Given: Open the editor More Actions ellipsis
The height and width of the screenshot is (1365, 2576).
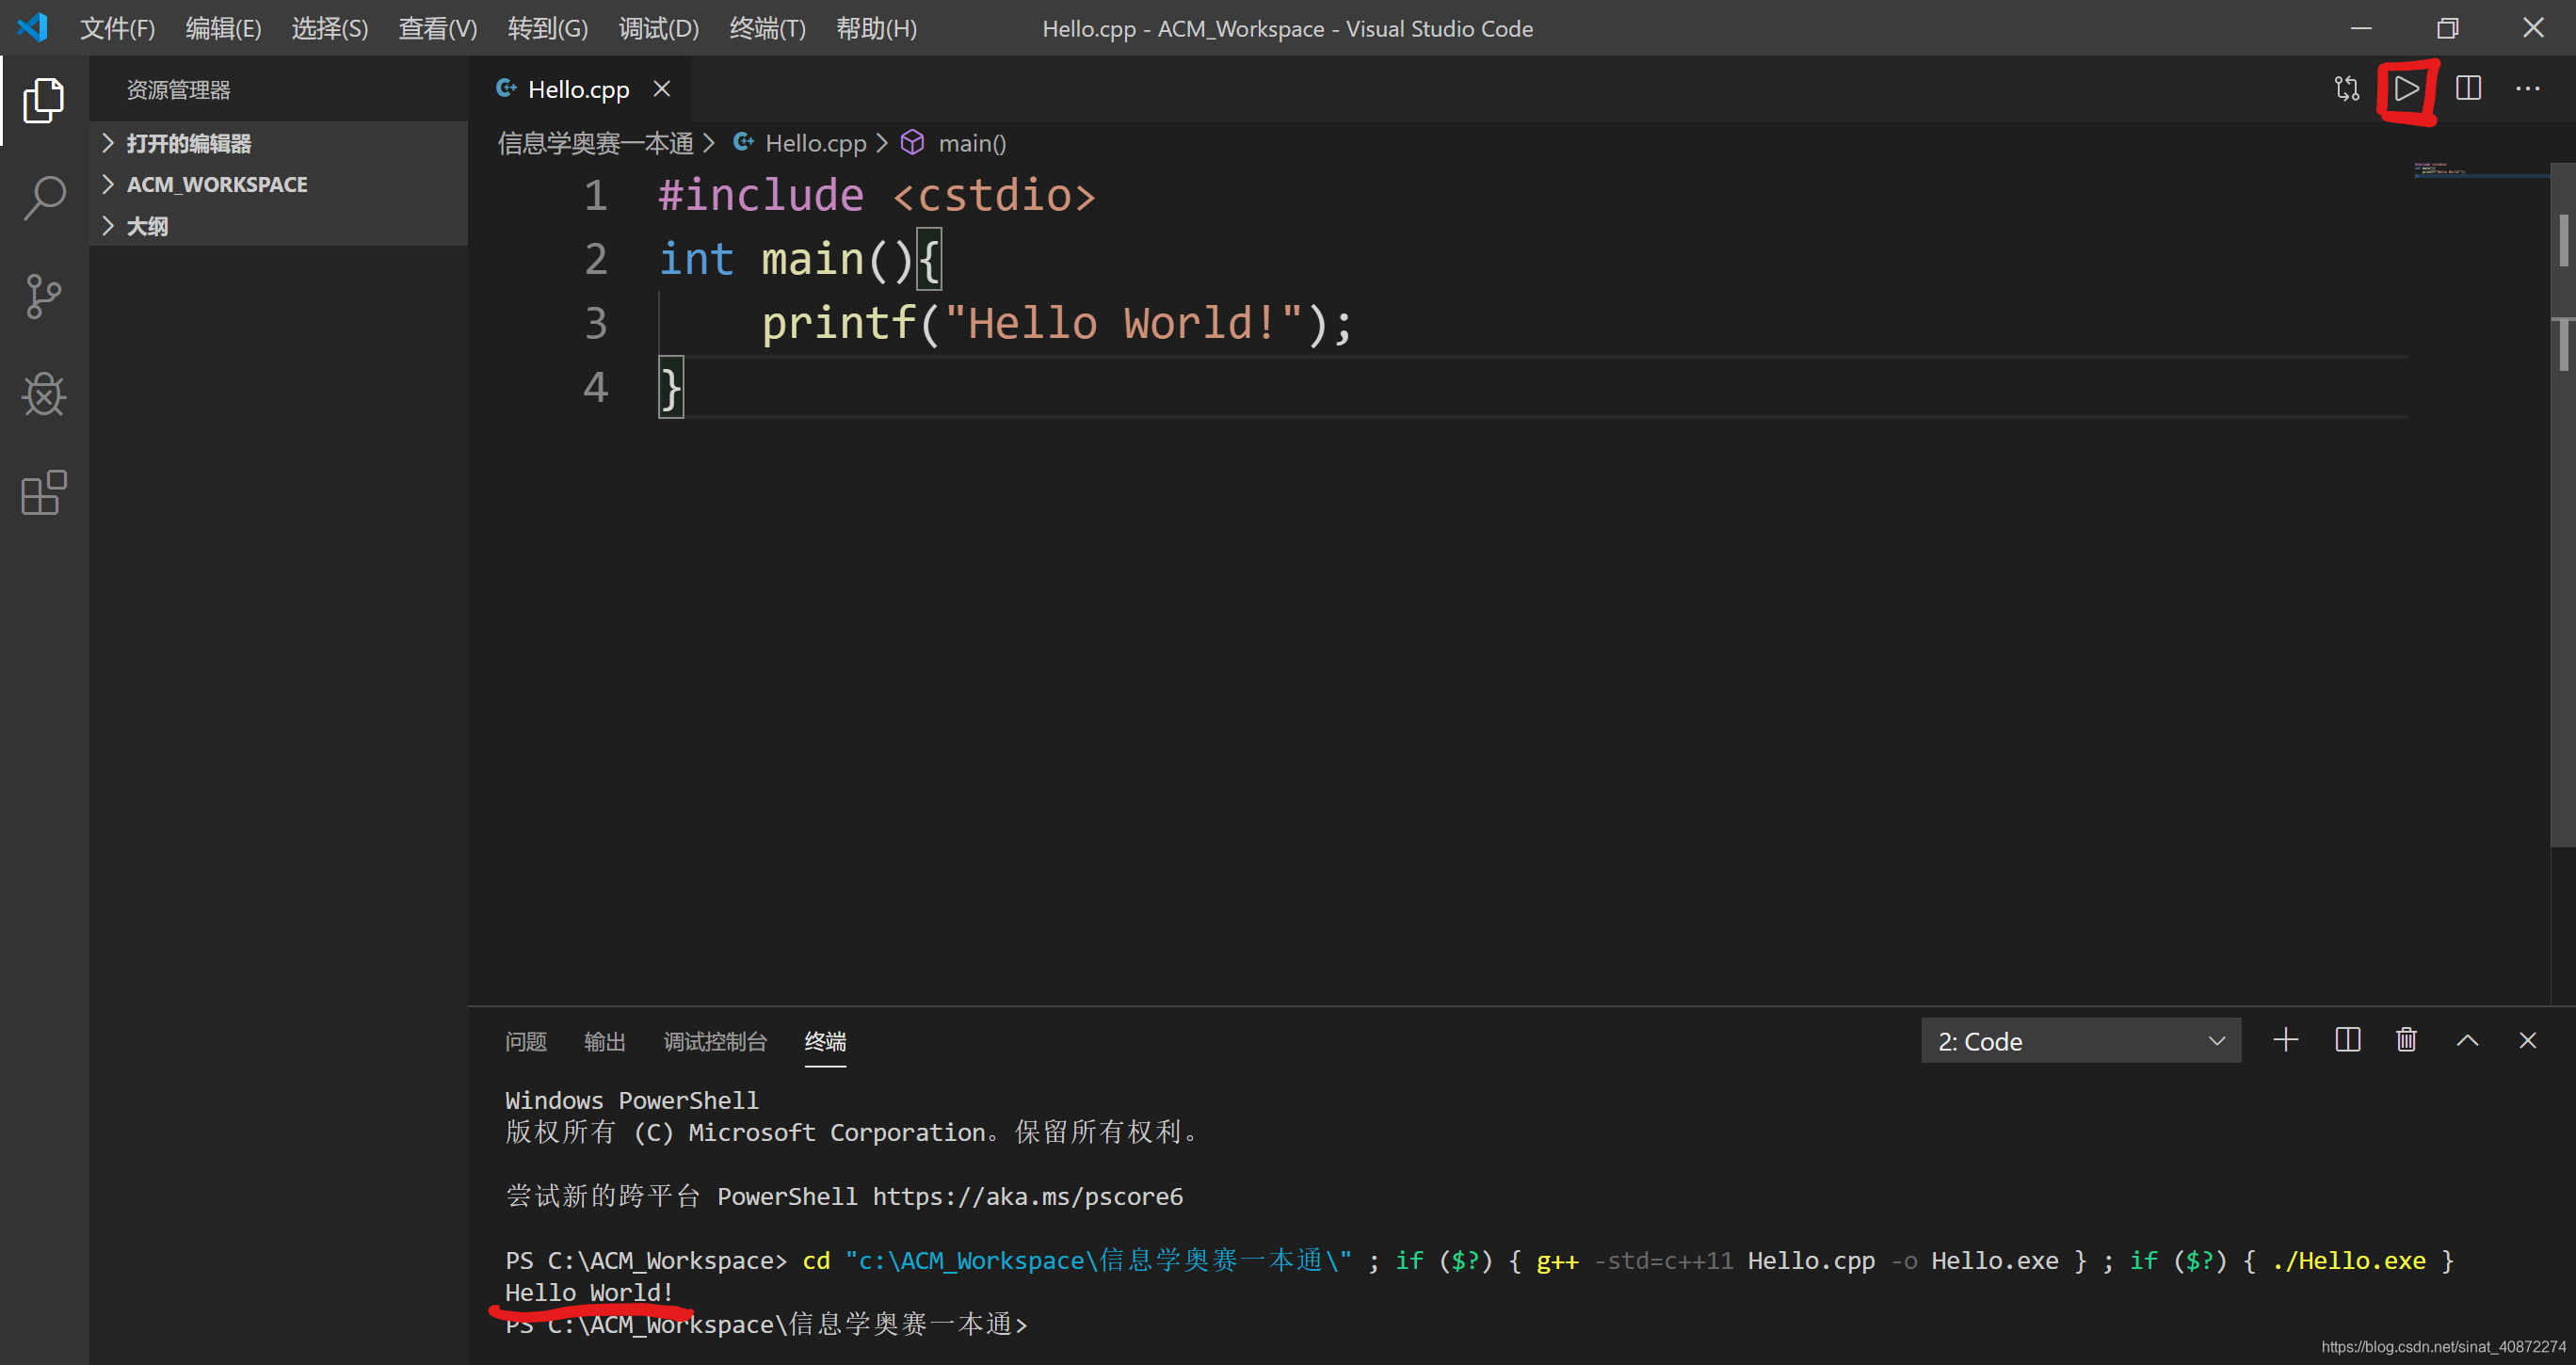Looking at the screenshot, I should [2528, 89].
